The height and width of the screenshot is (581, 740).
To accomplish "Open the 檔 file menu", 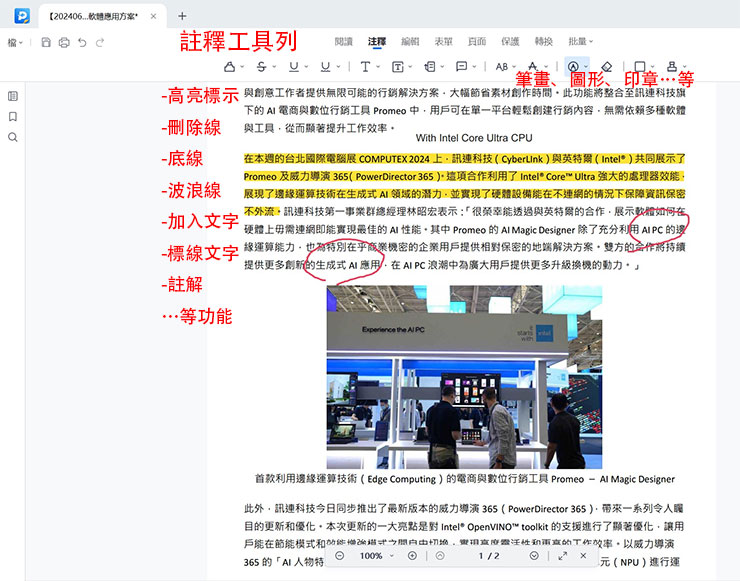I will 15,42.
